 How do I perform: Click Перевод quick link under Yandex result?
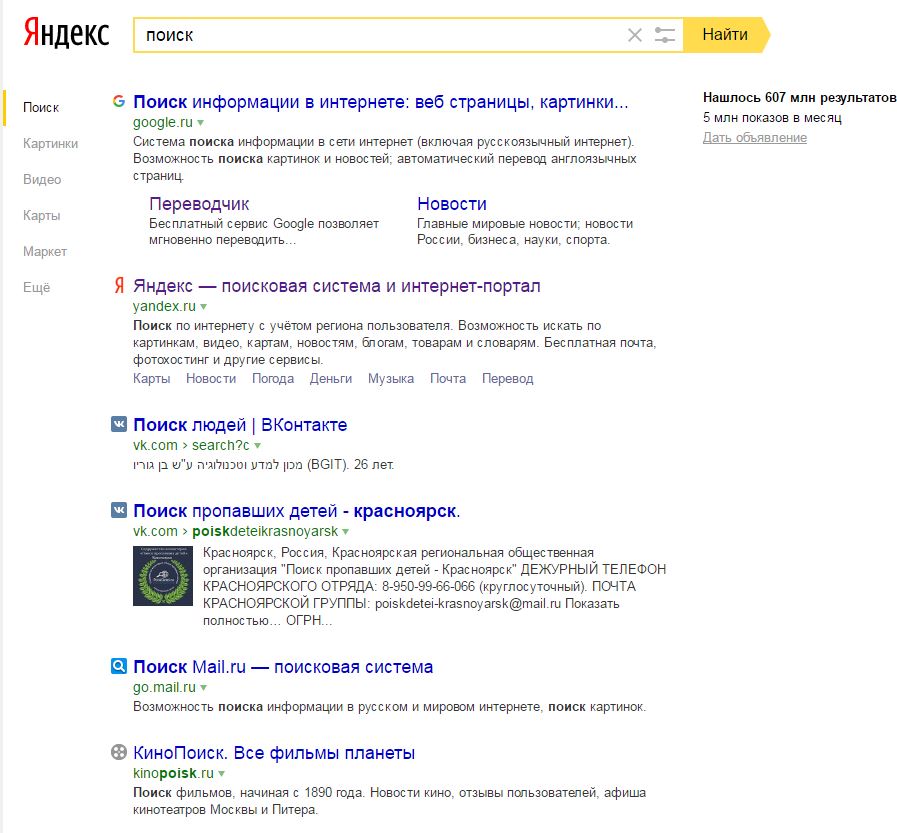pyautogui.click(x=507, y=379)
